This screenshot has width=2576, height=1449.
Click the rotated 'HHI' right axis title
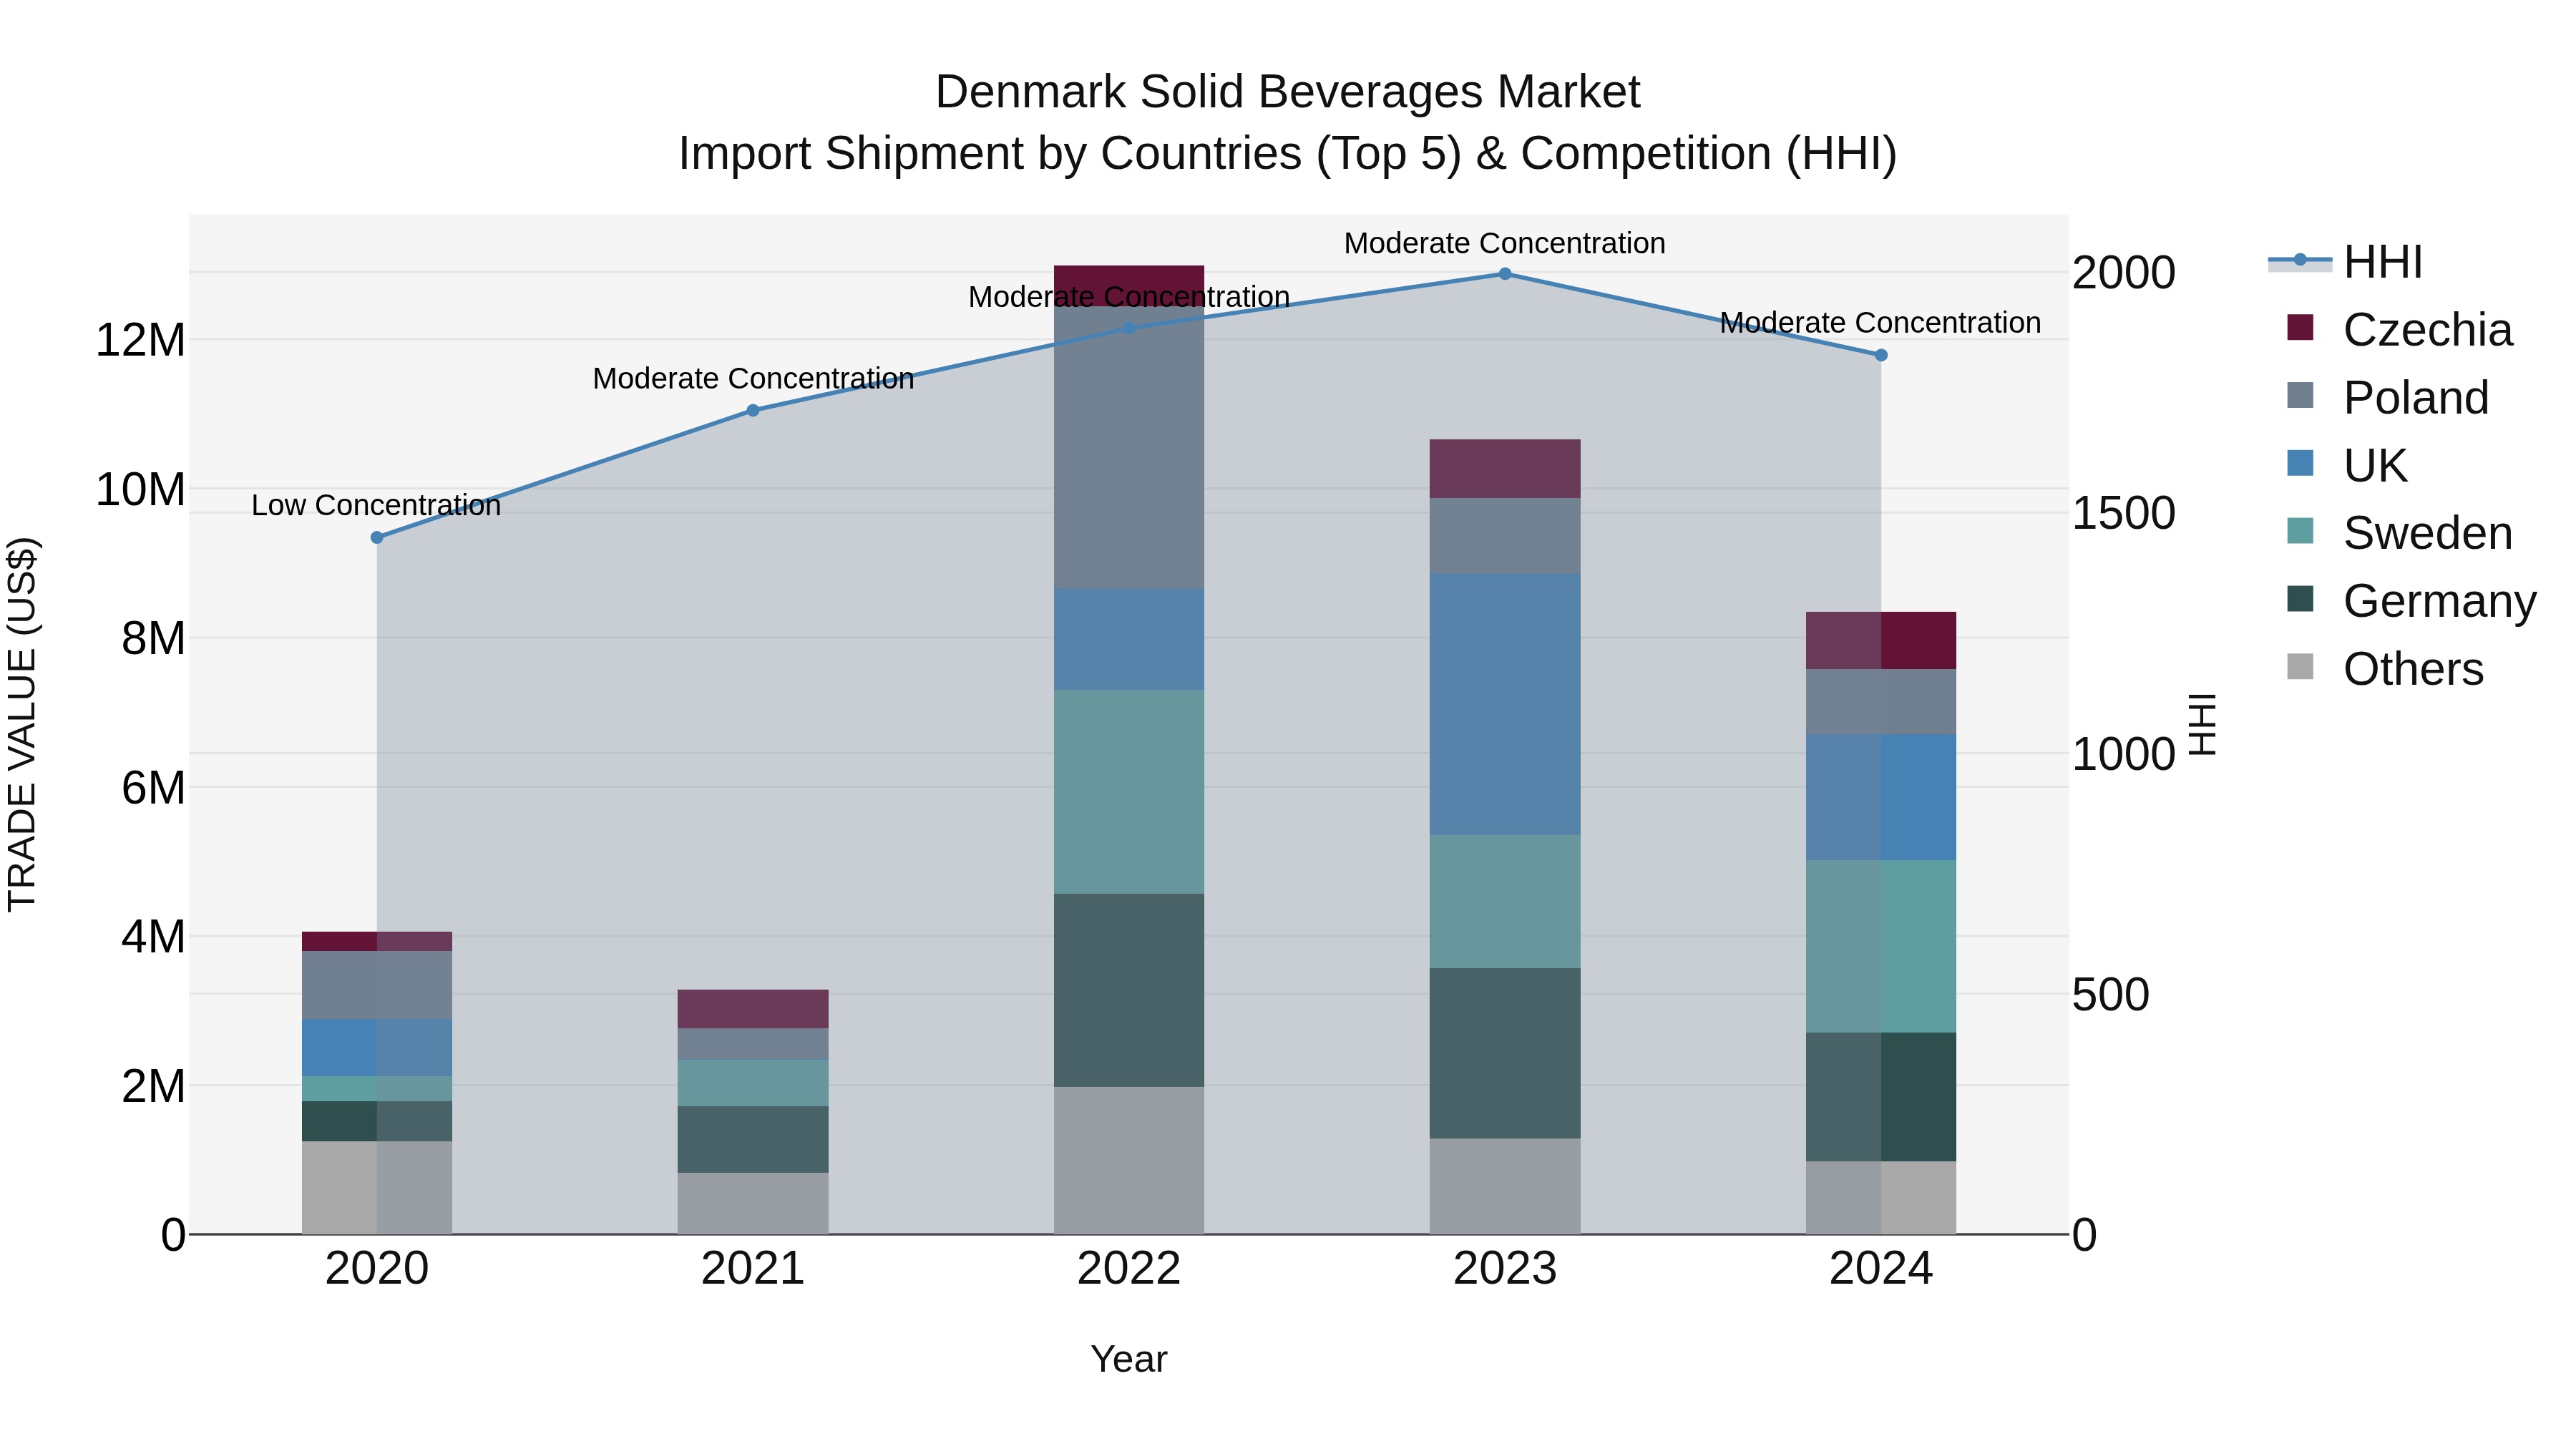pyautogui.click(x=2203, y=724)
